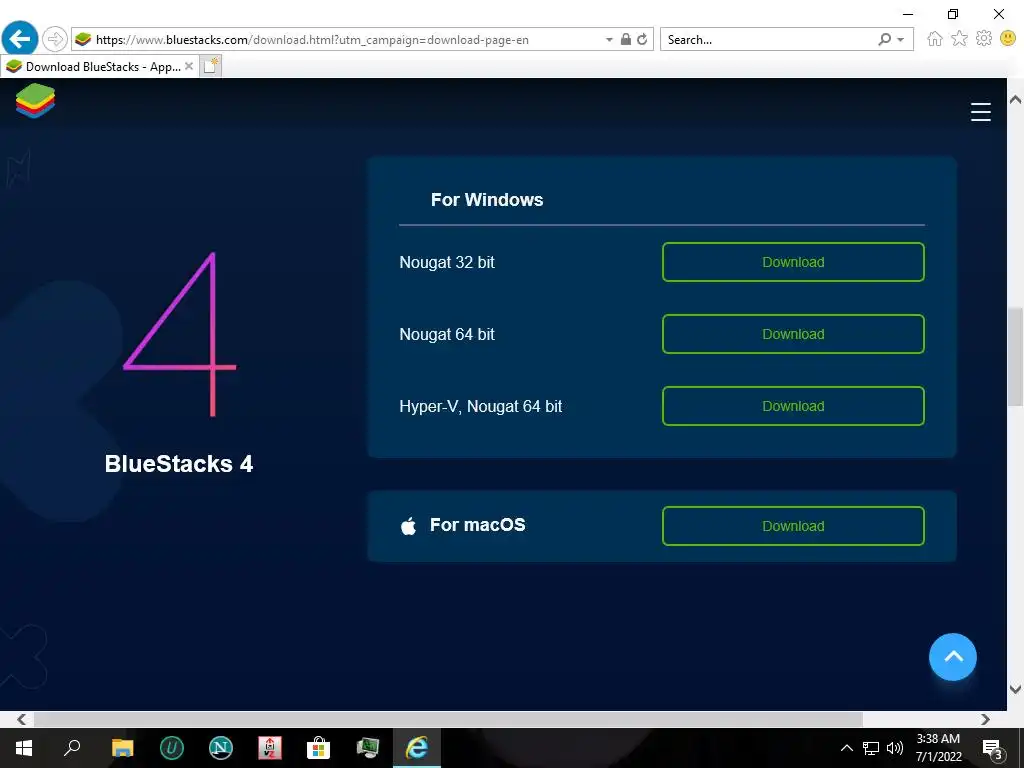1024x768 pixels.
Task: Click the browser Forward arrow button
Action: click(55, 39)
